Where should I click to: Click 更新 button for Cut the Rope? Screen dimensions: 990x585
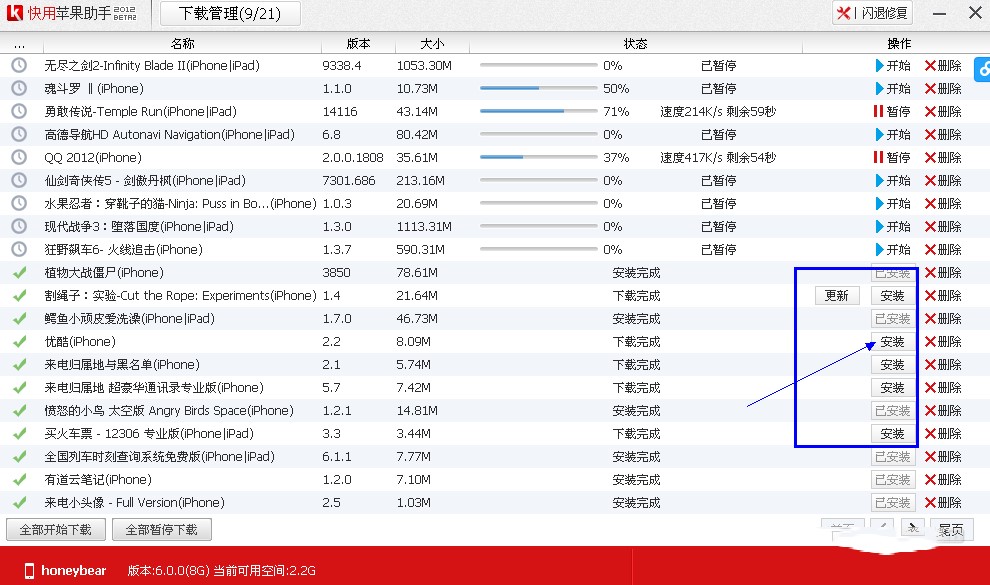click(x=836, y=296)
